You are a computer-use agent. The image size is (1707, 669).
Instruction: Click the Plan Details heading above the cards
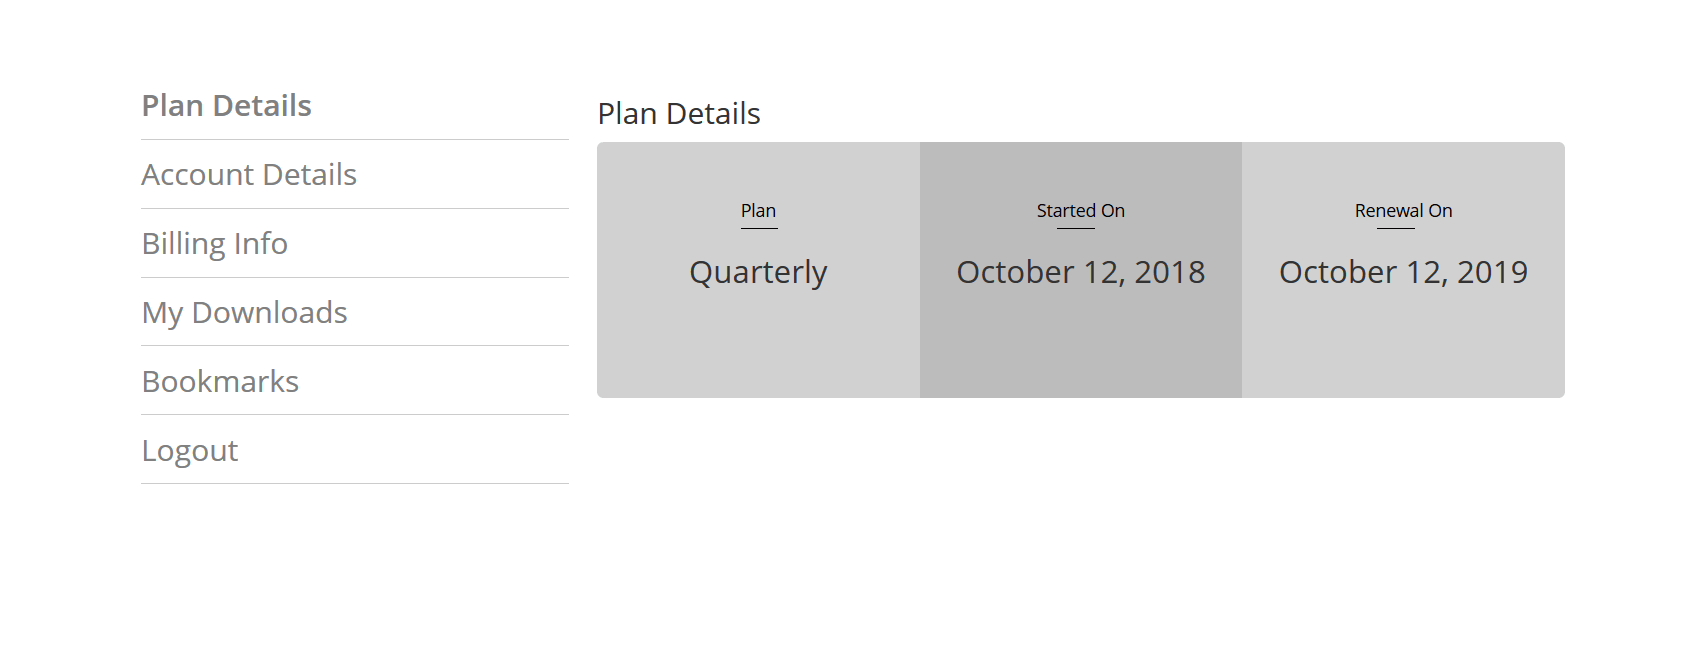tap(679, 114)
